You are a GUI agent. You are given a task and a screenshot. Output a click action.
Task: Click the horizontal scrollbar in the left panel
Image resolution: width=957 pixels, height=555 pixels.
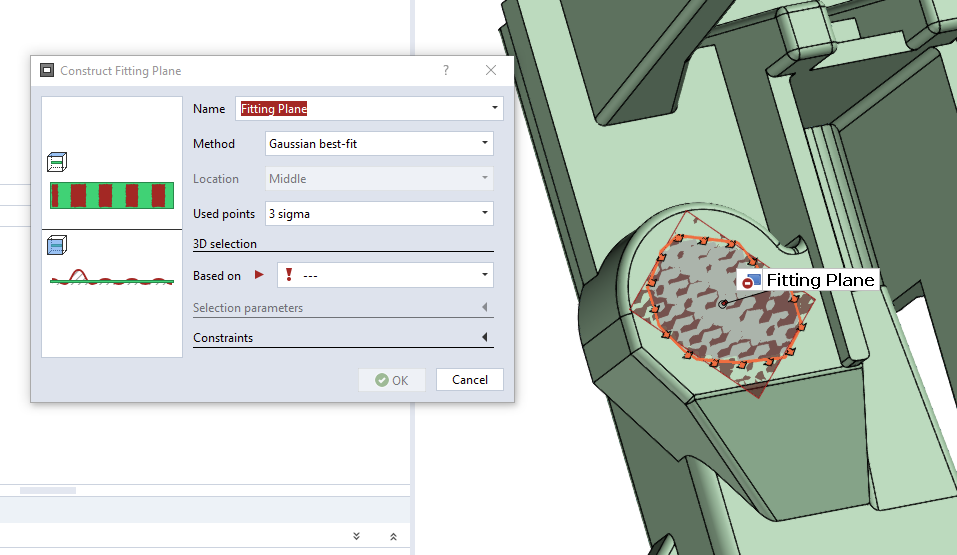[48, 490]
